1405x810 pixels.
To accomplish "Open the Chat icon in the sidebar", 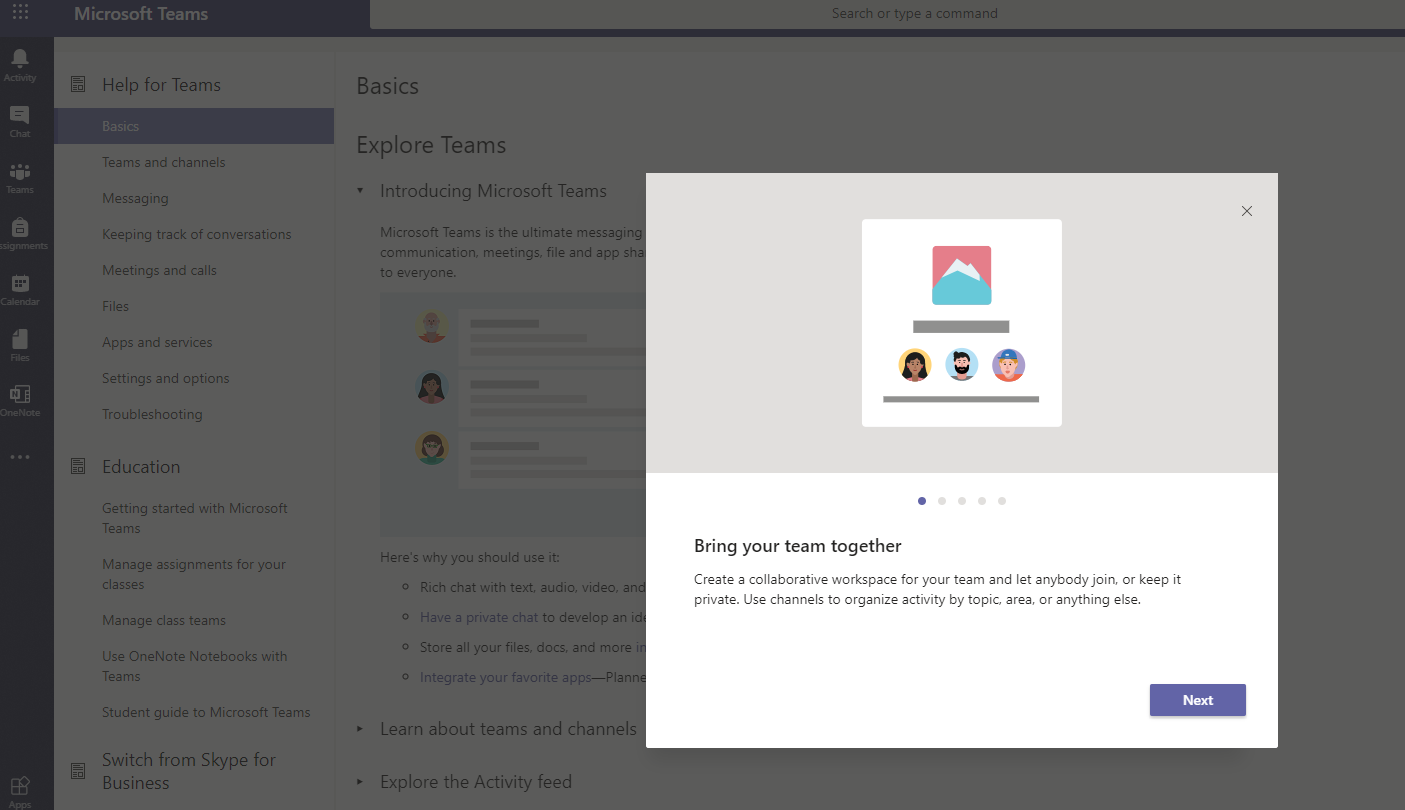I will pyautogui.click(x=20, y=115).
